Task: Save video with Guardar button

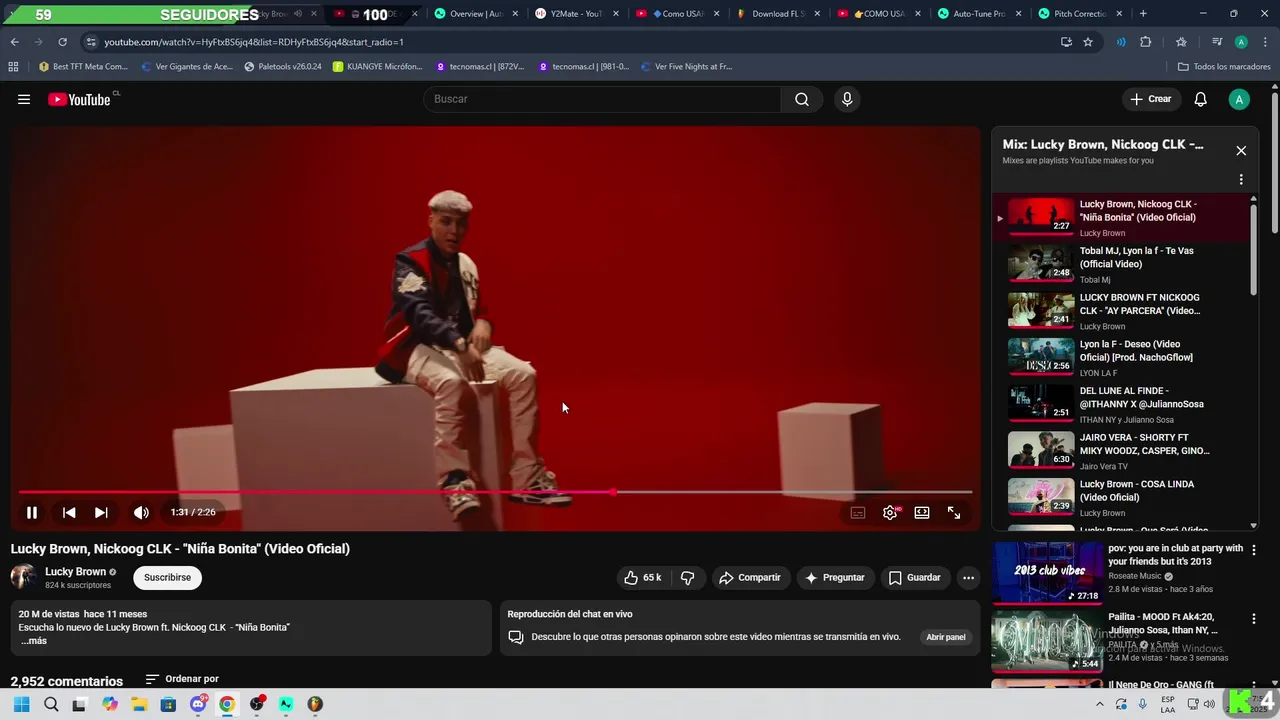Action: pyautogui.click(x=915, y=577)
